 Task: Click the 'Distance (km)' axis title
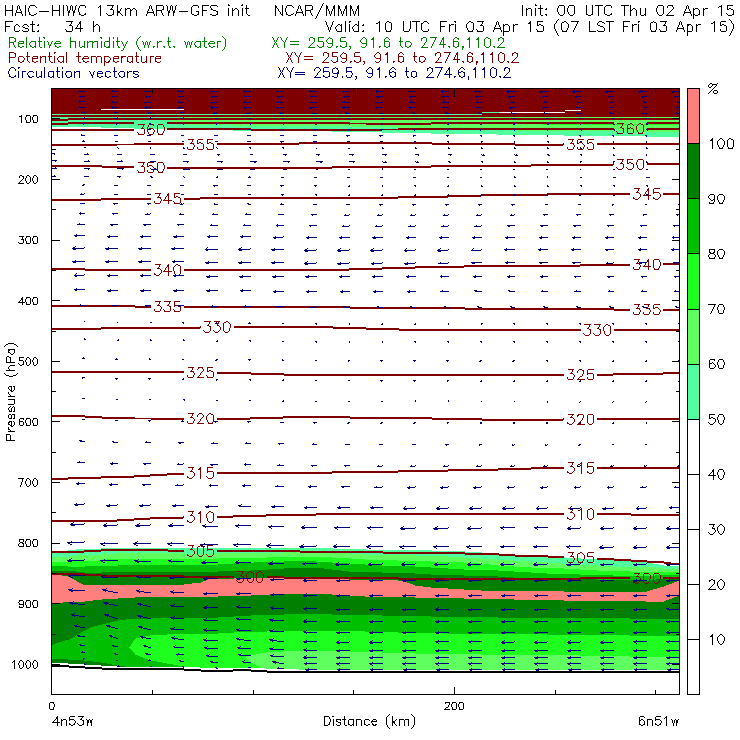[370, 721]
